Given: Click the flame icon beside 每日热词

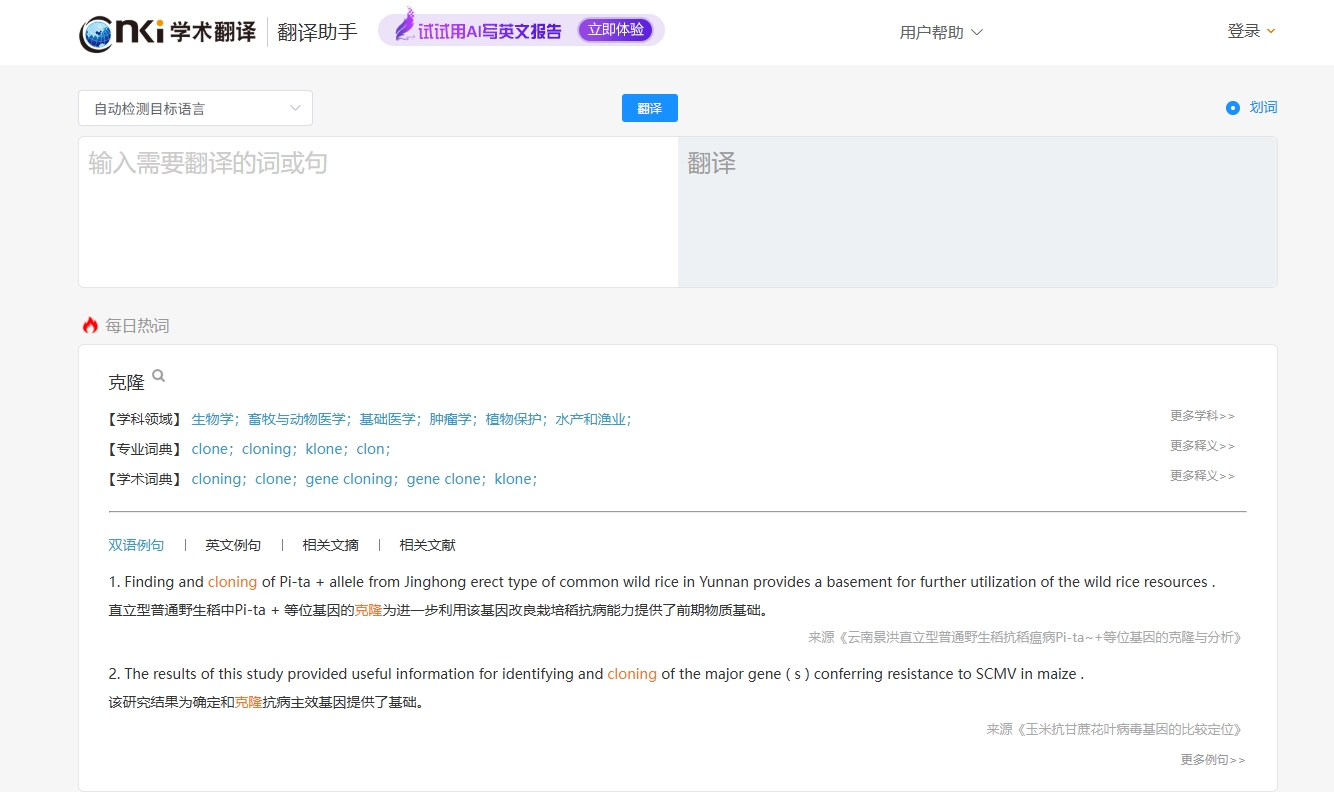Looking at the screenshot, I should click(89, 324).
